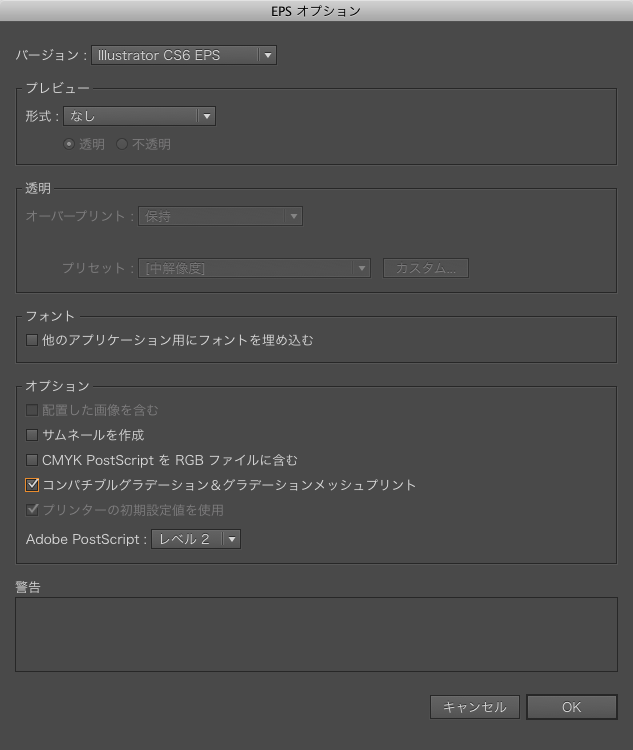The width and height of the screenshot is (633, 750).
Task: Enable 他のアプリケーション用にフォントを埋め込む checkbox
Action: (32, 340)
